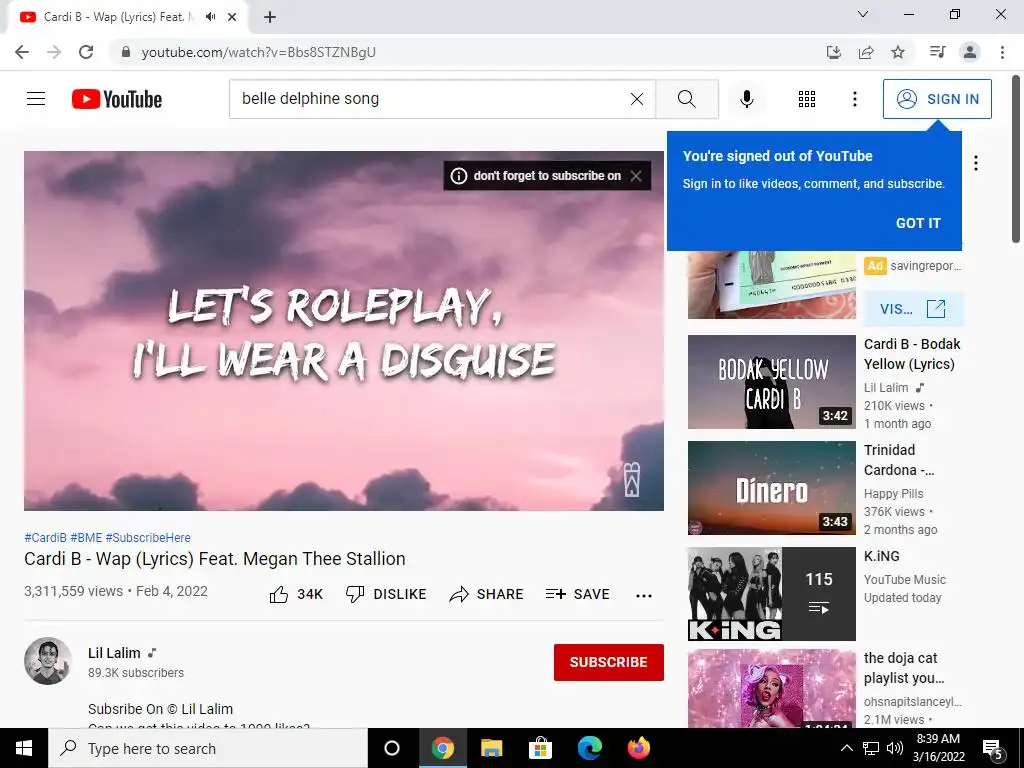Screen dimensions: 1024x768
Task: Open Cortana circle on taskbar
Action: point(392,748)
